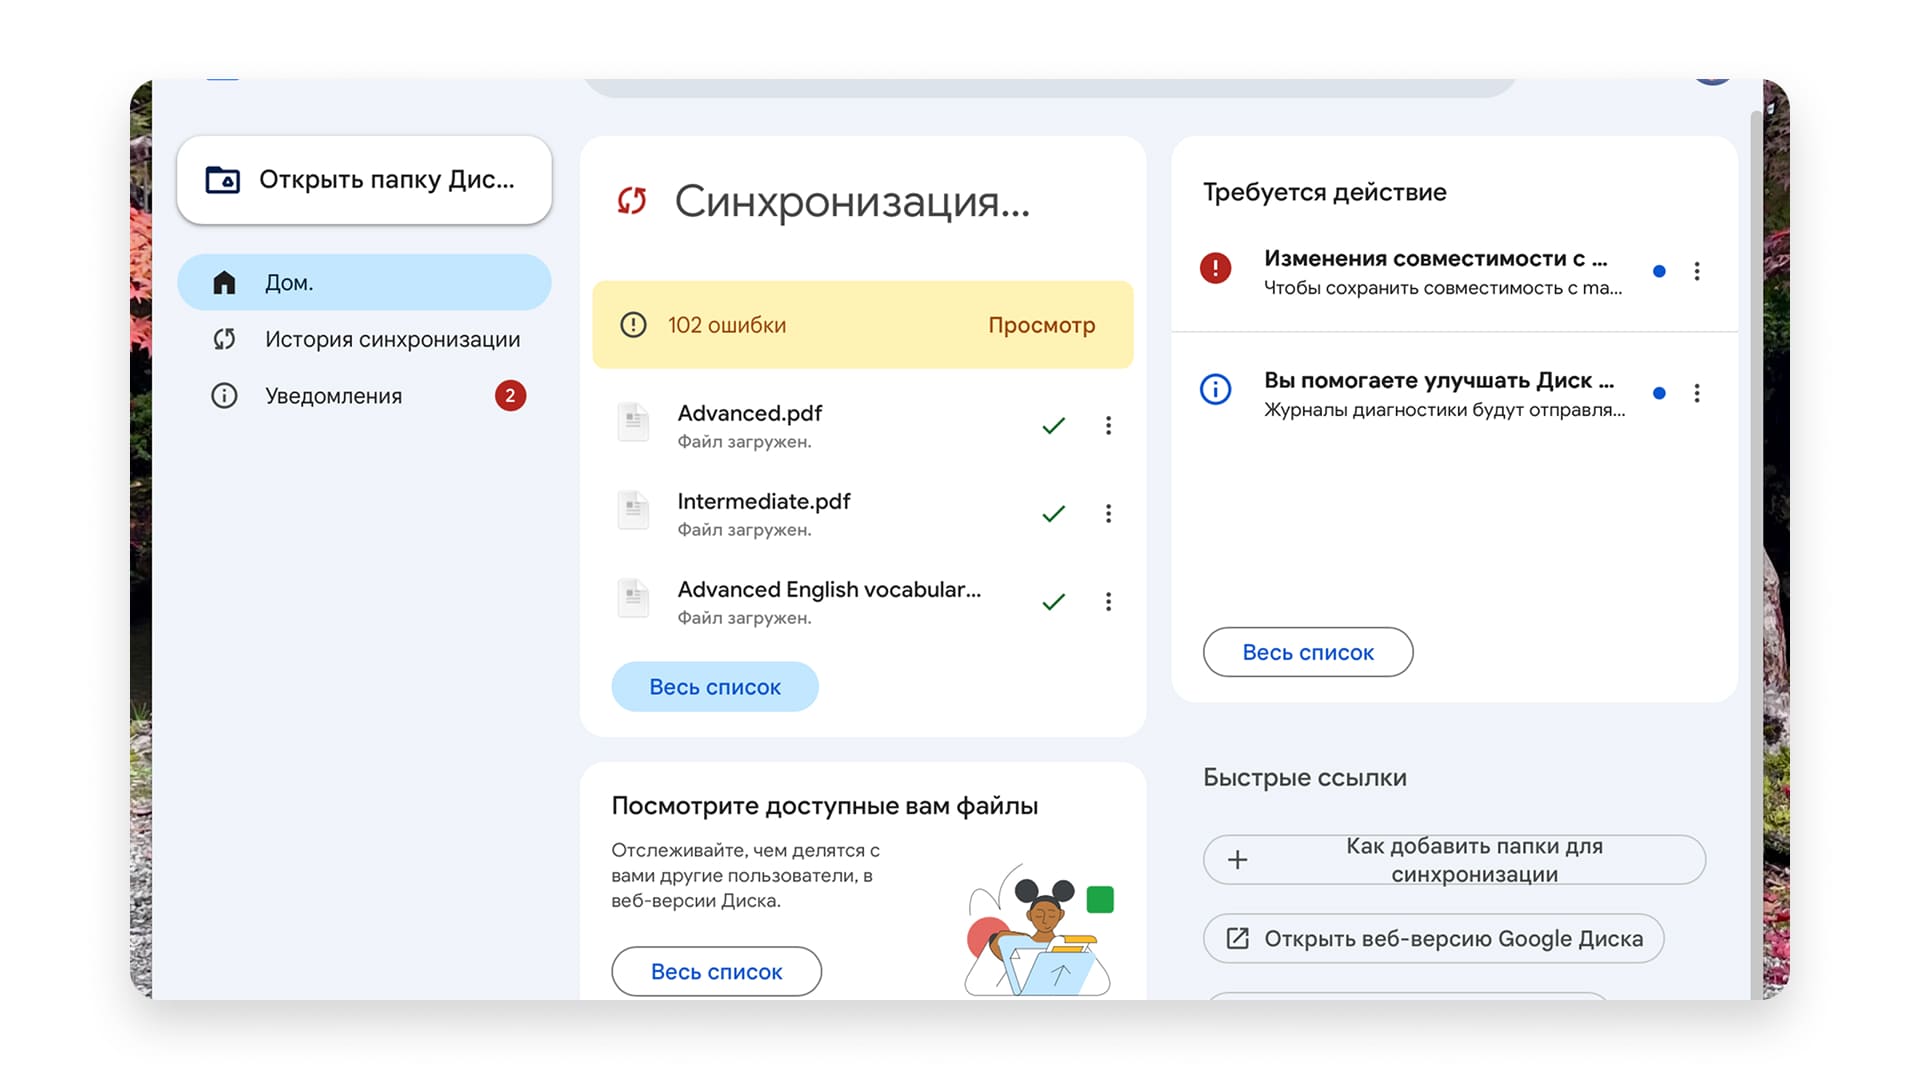Click Весь список under the sync file list
1920x1080 pixels.
(x=714, y=686)
